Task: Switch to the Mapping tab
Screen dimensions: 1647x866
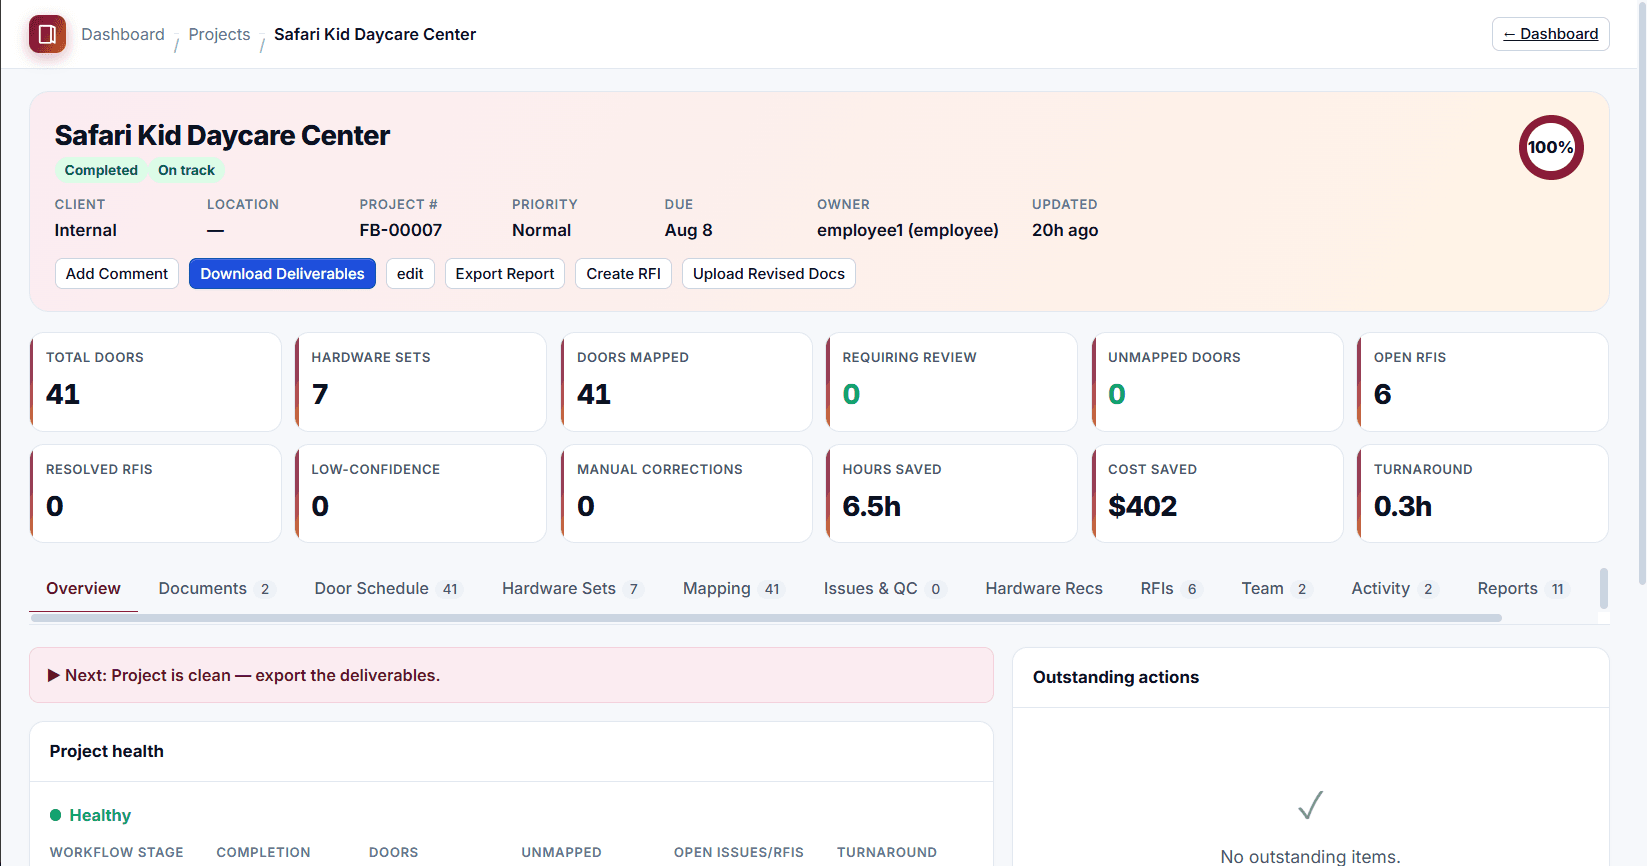Action: tap(733, 588)
